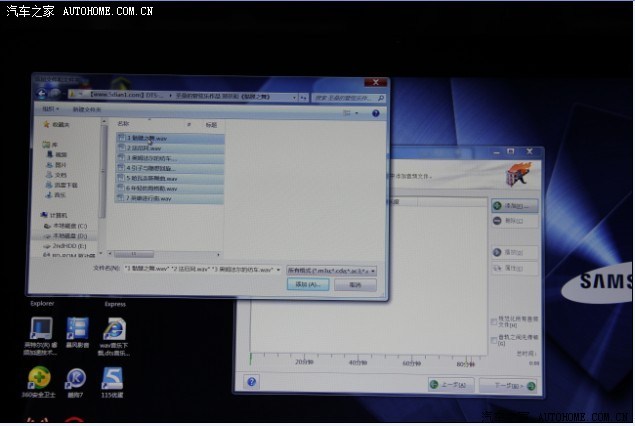635x426 pixels.
Task: Expand the file name combo box dropdown
Action: [278, 270]
